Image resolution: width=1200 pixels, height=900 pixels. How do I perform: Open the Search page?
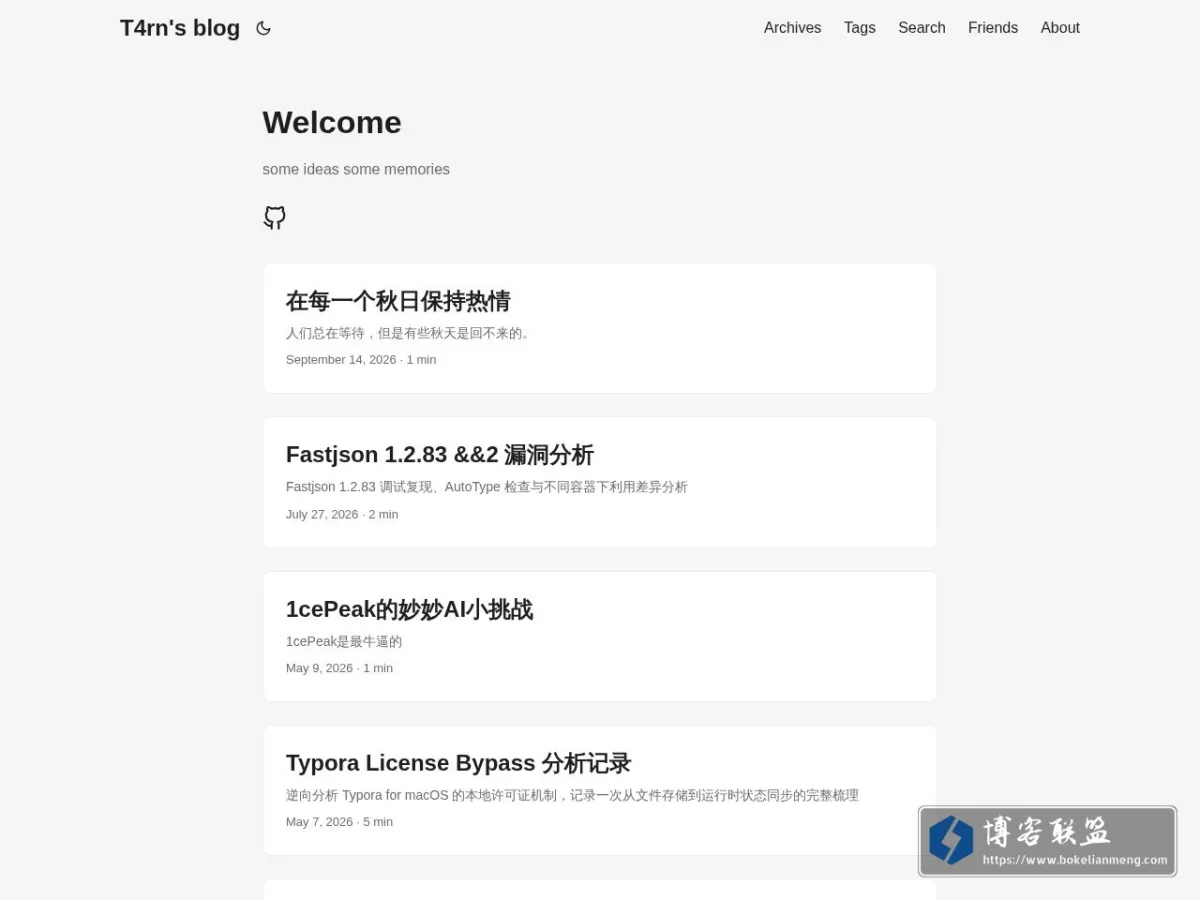(921, 28)
